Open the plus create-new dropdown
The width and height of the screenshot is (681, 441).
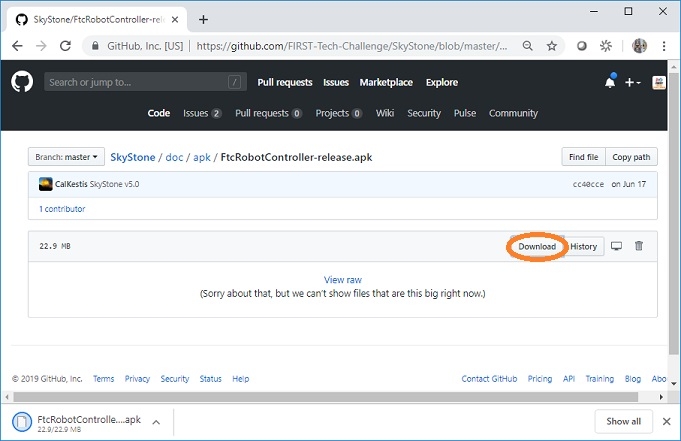(x=633, y=82)
